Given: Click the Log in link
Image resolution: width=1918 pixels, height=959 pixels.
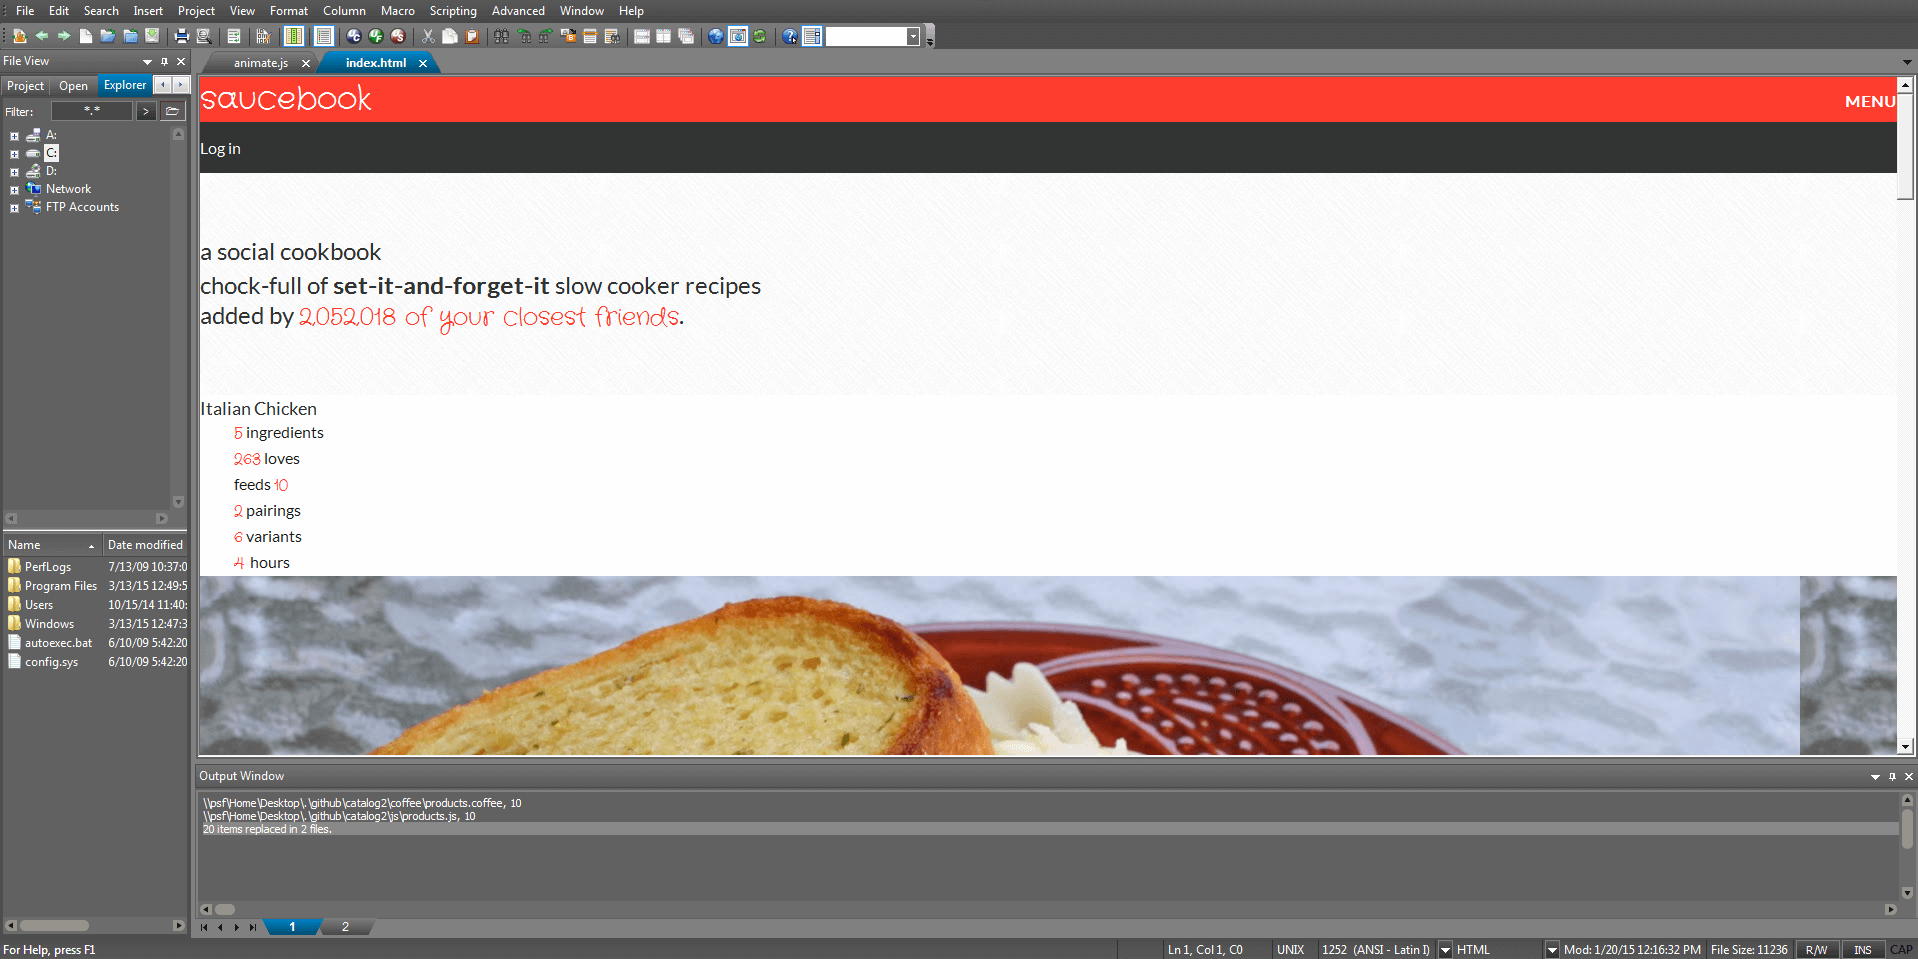Looking at the screenshot, I should click(220, 149).
